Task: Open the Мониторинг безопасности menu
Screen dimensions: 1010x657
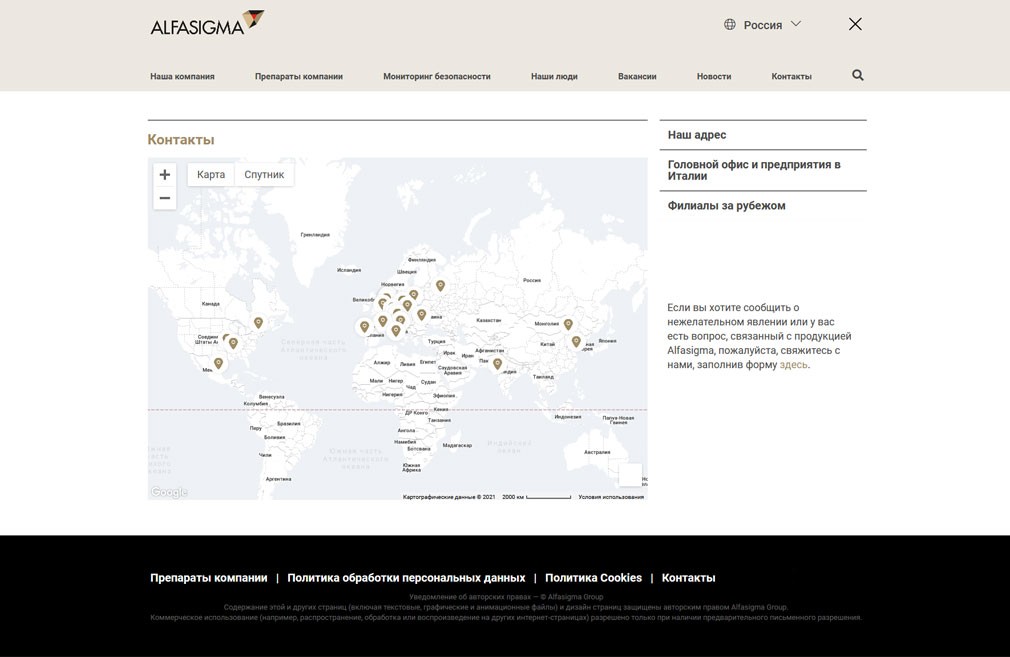Action: tap(436, 75)
